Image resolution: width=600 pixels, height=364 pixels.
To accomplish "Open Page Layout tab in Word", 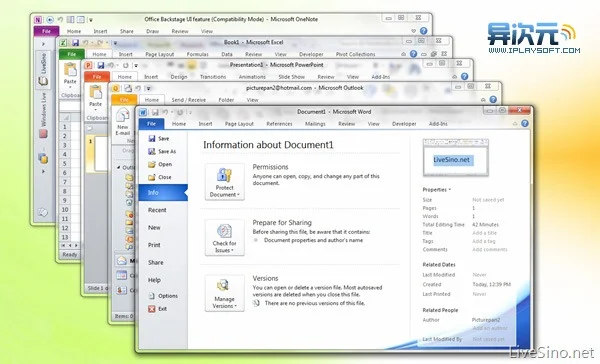I will 239,124.
